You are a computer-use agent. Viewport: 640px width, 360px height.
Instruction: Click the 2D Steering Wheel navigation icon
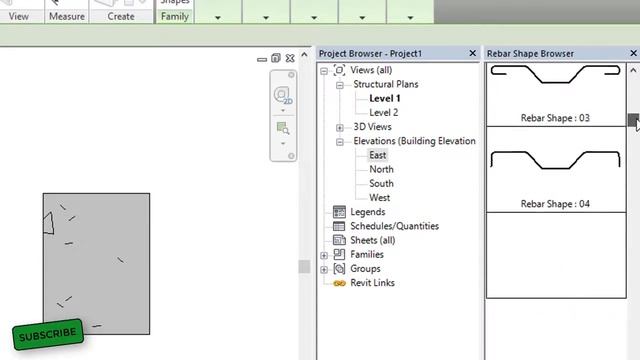tap(282, 96)
